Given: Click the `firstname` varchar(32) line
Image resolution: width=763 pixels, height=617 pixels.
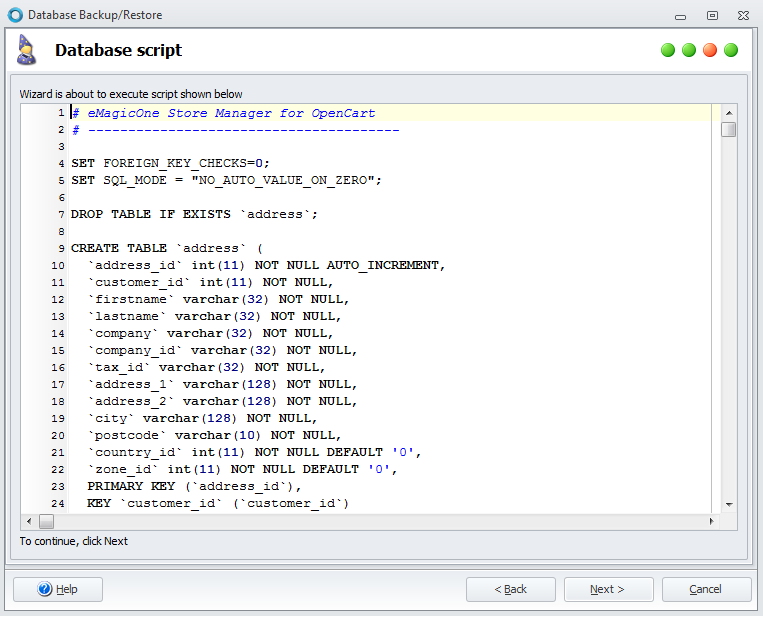Looking at the screenshot, I should (218, 299).
